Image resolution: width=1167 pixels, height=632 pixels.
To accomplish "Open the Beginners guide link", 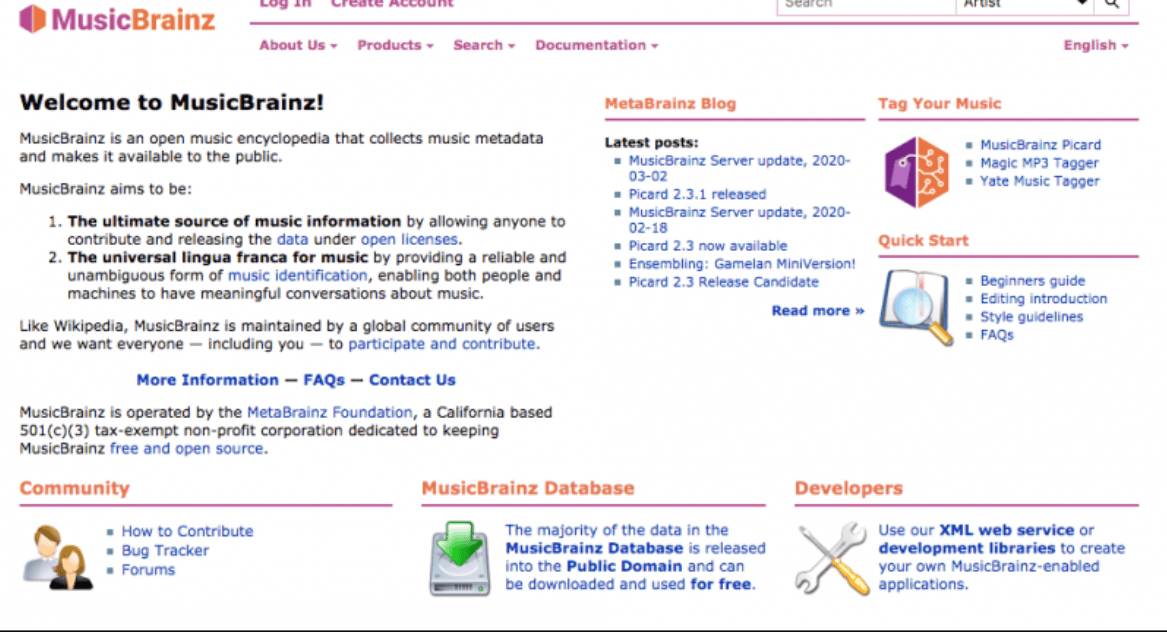I will (x=1032, y=281).
